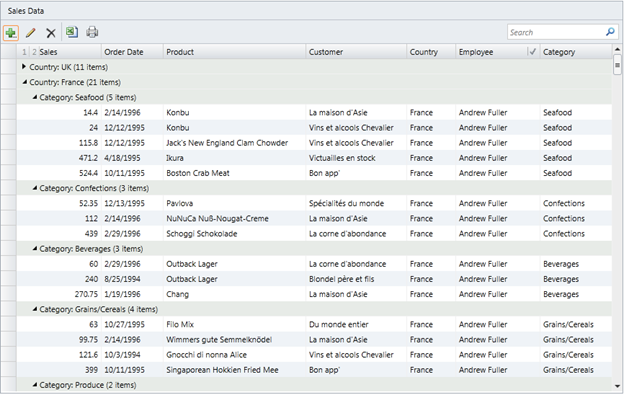
Task: Click the 471.2 sales value
Action: [88, 158]
